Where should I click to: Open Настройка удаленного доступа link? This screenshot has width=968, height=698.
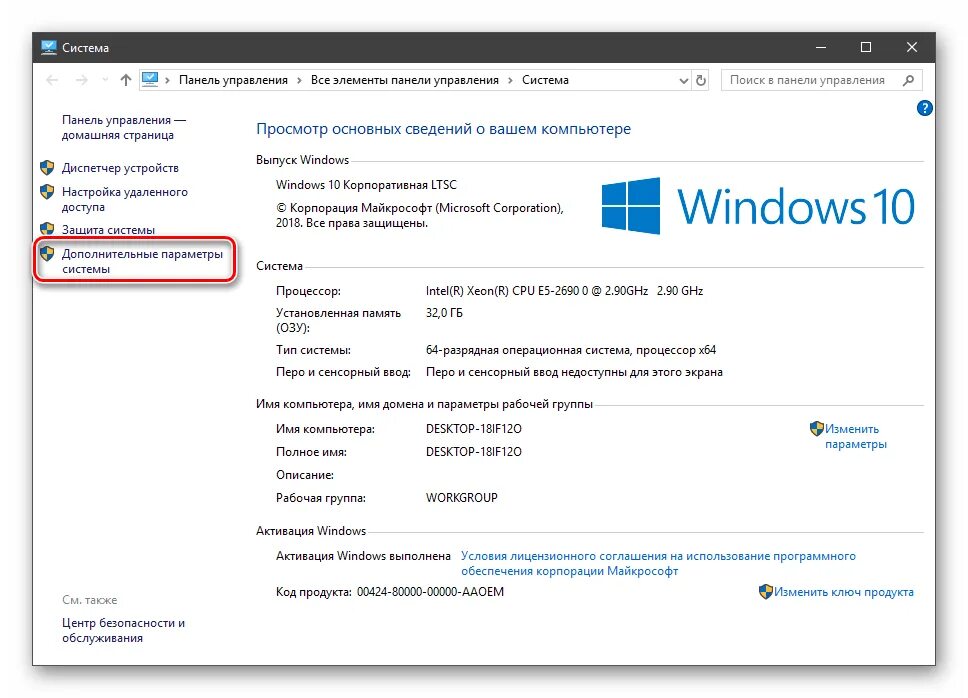tap(125, 199)
